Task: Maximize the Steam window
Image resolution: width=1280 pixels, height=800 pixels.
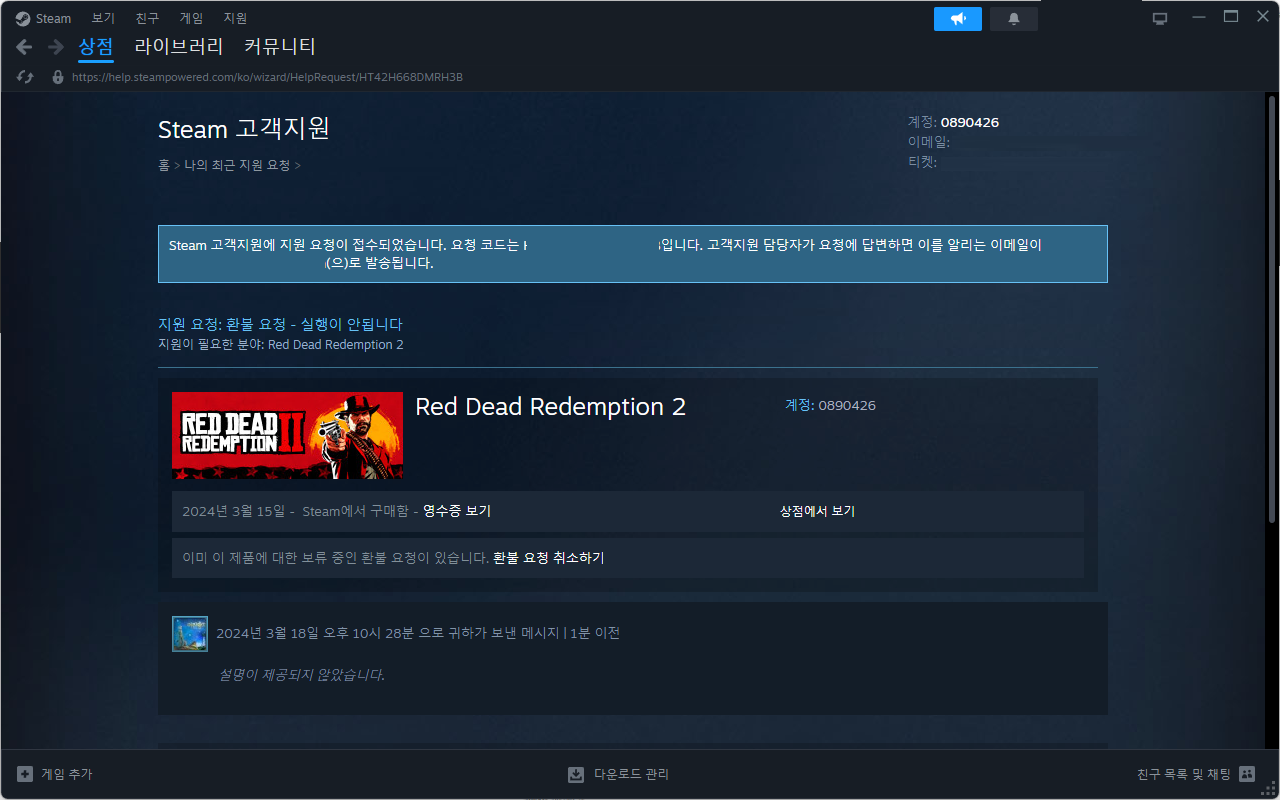Action: [1231, 17]
